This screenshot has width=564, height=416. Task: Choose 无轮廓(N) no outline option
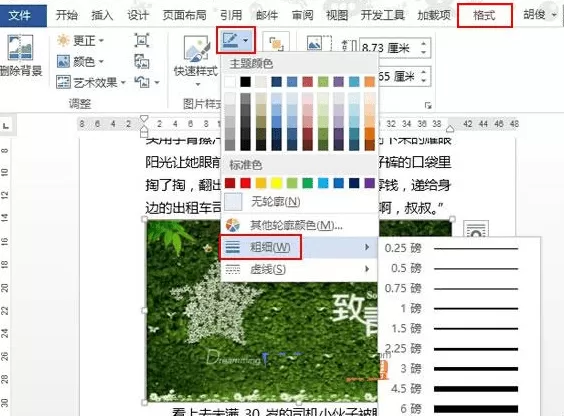299,202
